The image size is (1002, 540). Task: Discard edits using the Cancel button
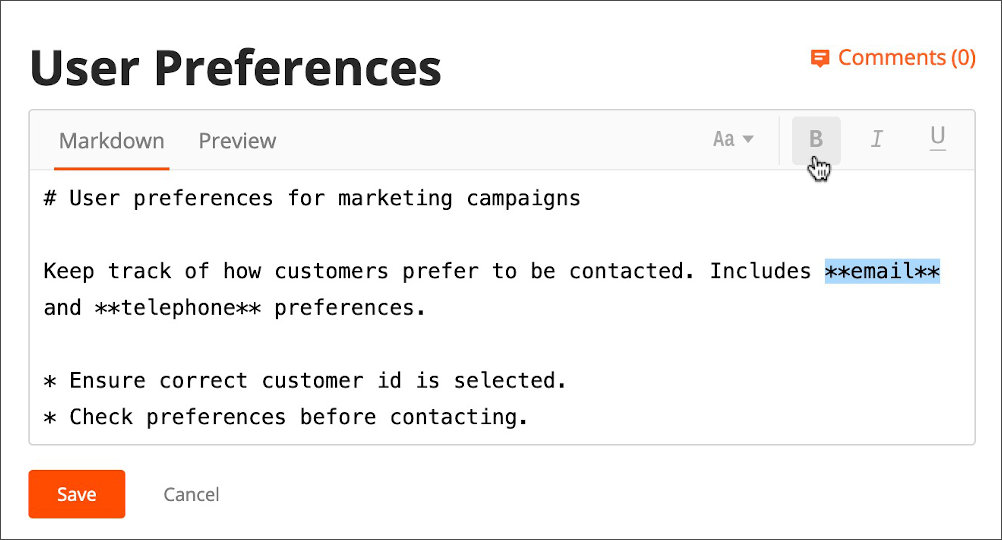[191, 494]
